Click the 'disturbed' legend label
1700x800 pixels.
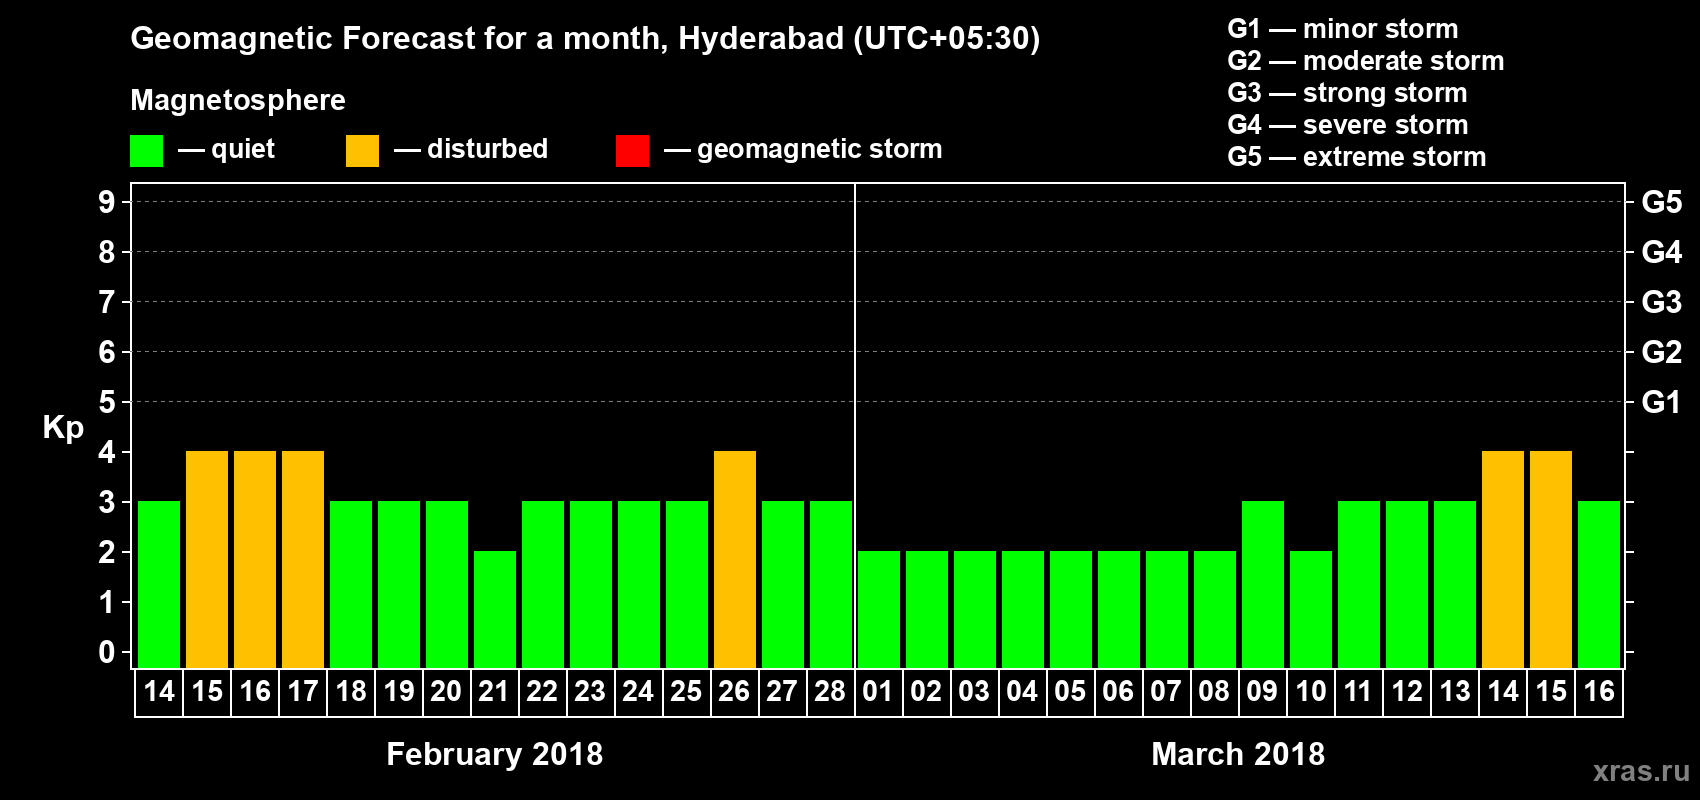488,149
